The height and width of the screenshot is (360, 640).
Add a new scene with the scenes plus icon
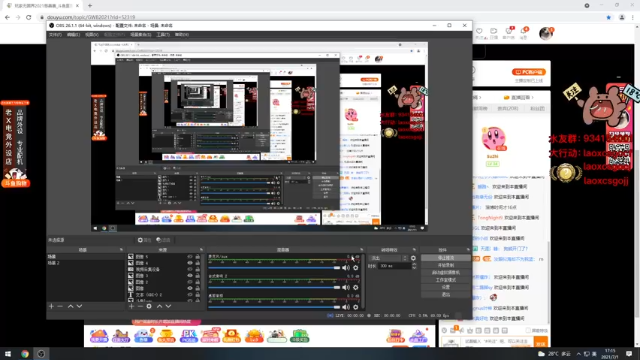[x=51, y=306]
